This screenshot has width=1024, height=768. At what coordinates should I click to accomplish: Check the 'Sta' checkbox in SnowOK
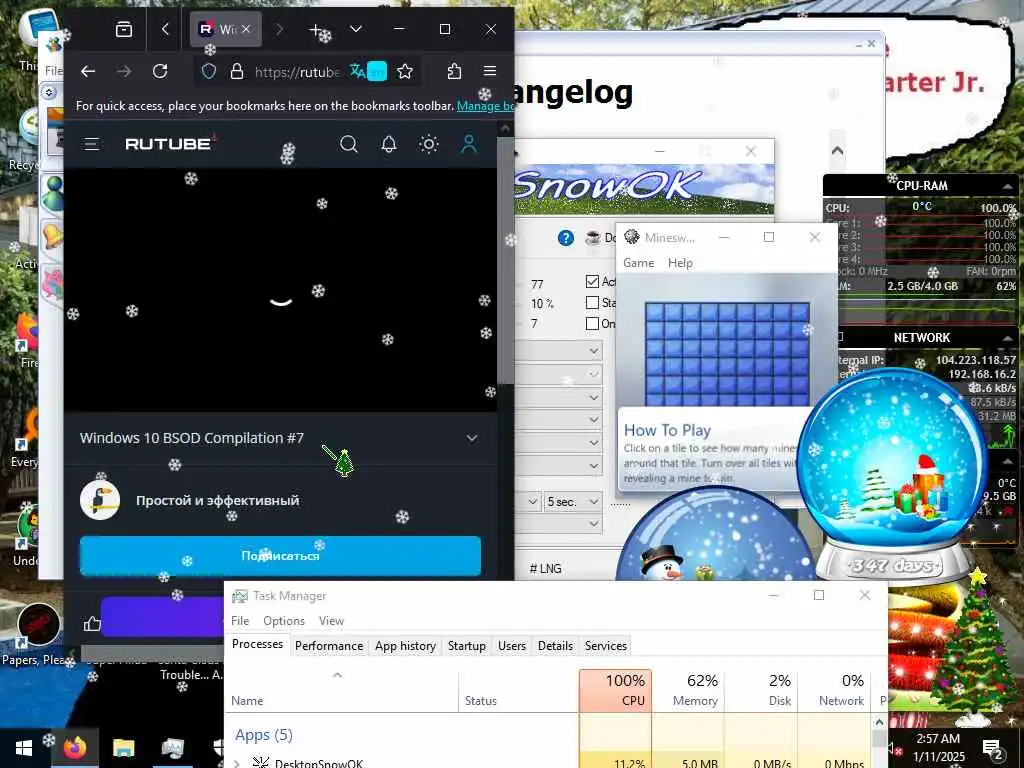(x=592, y=302)
